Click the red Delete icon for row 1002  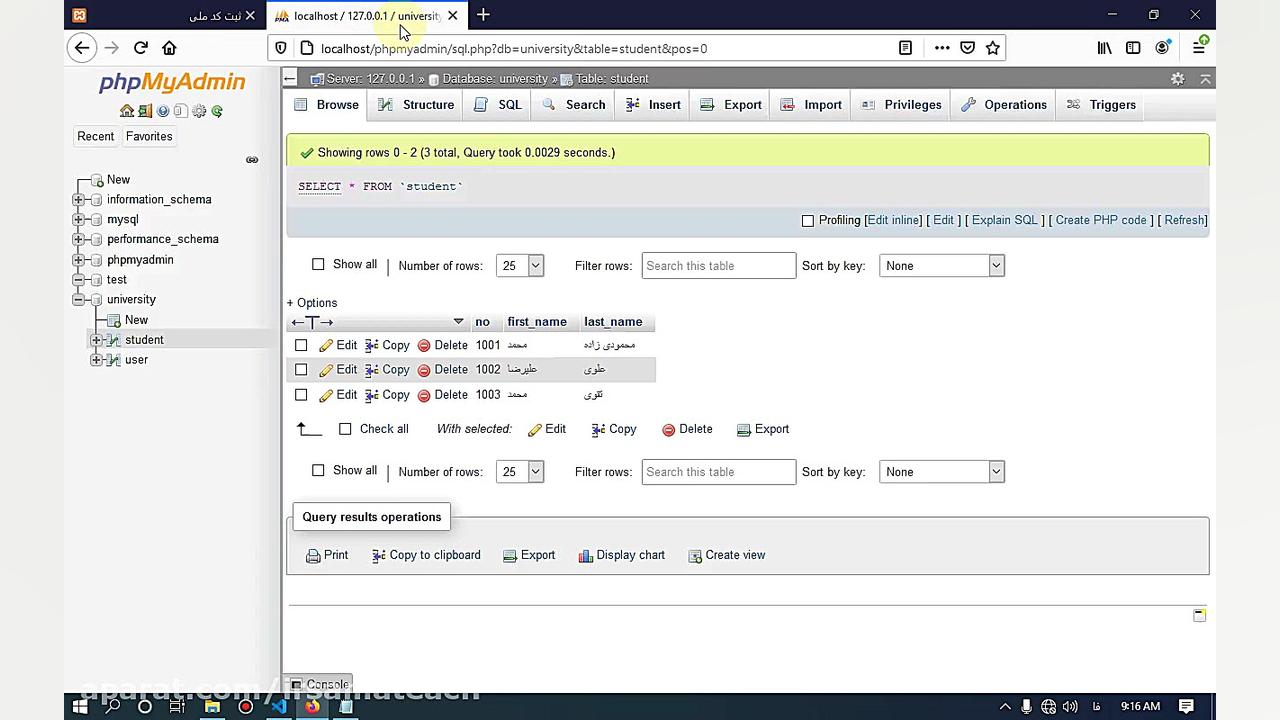tap(424, 370)
